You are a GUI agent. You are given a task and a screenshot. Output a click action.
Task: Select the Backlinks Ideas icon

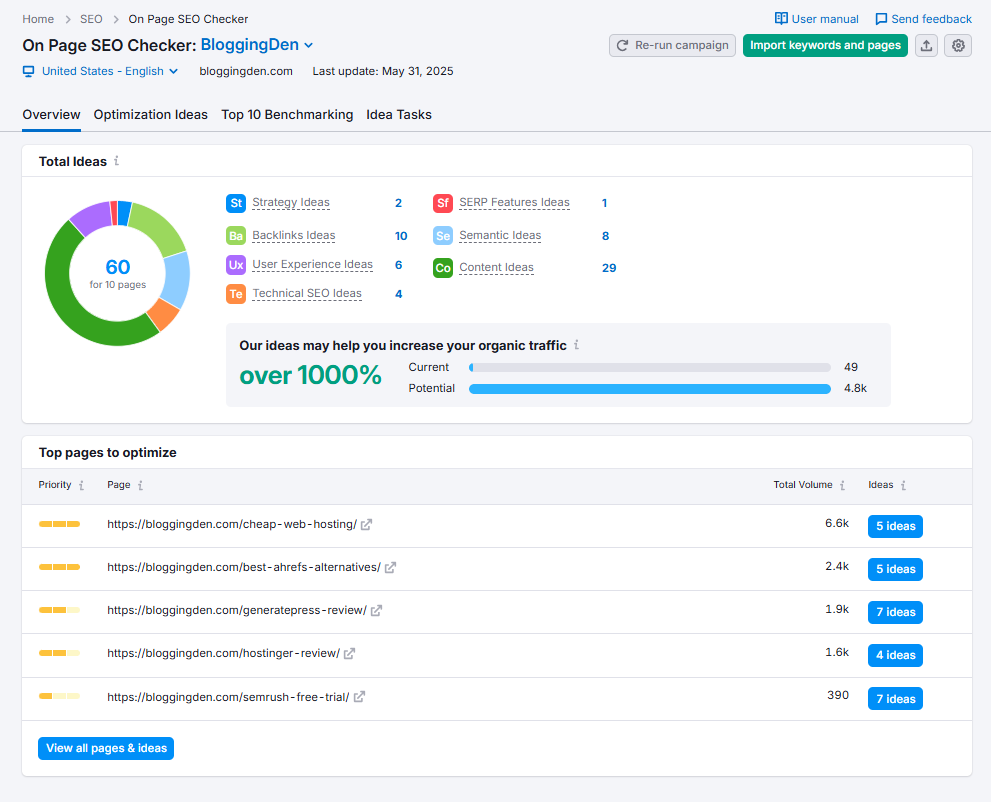pos(236,235)
